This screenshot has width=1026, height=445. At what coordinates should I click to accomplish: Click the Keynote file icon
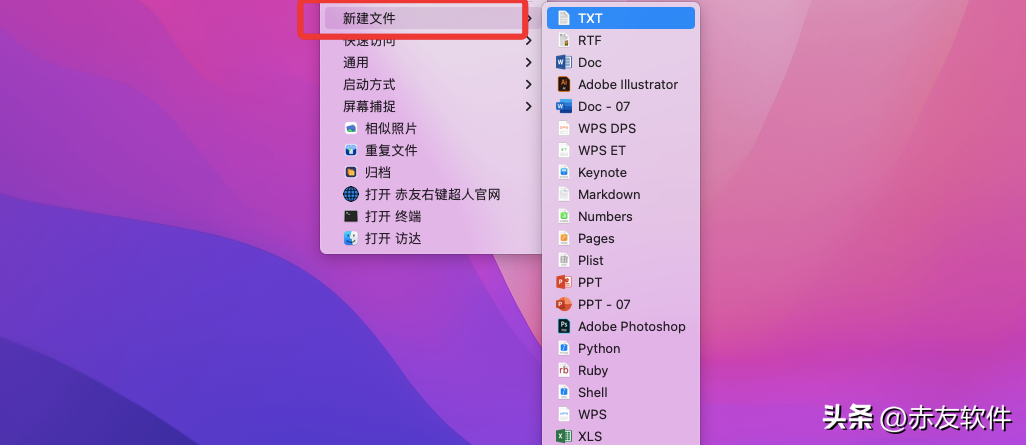click(x=563, y=172)
